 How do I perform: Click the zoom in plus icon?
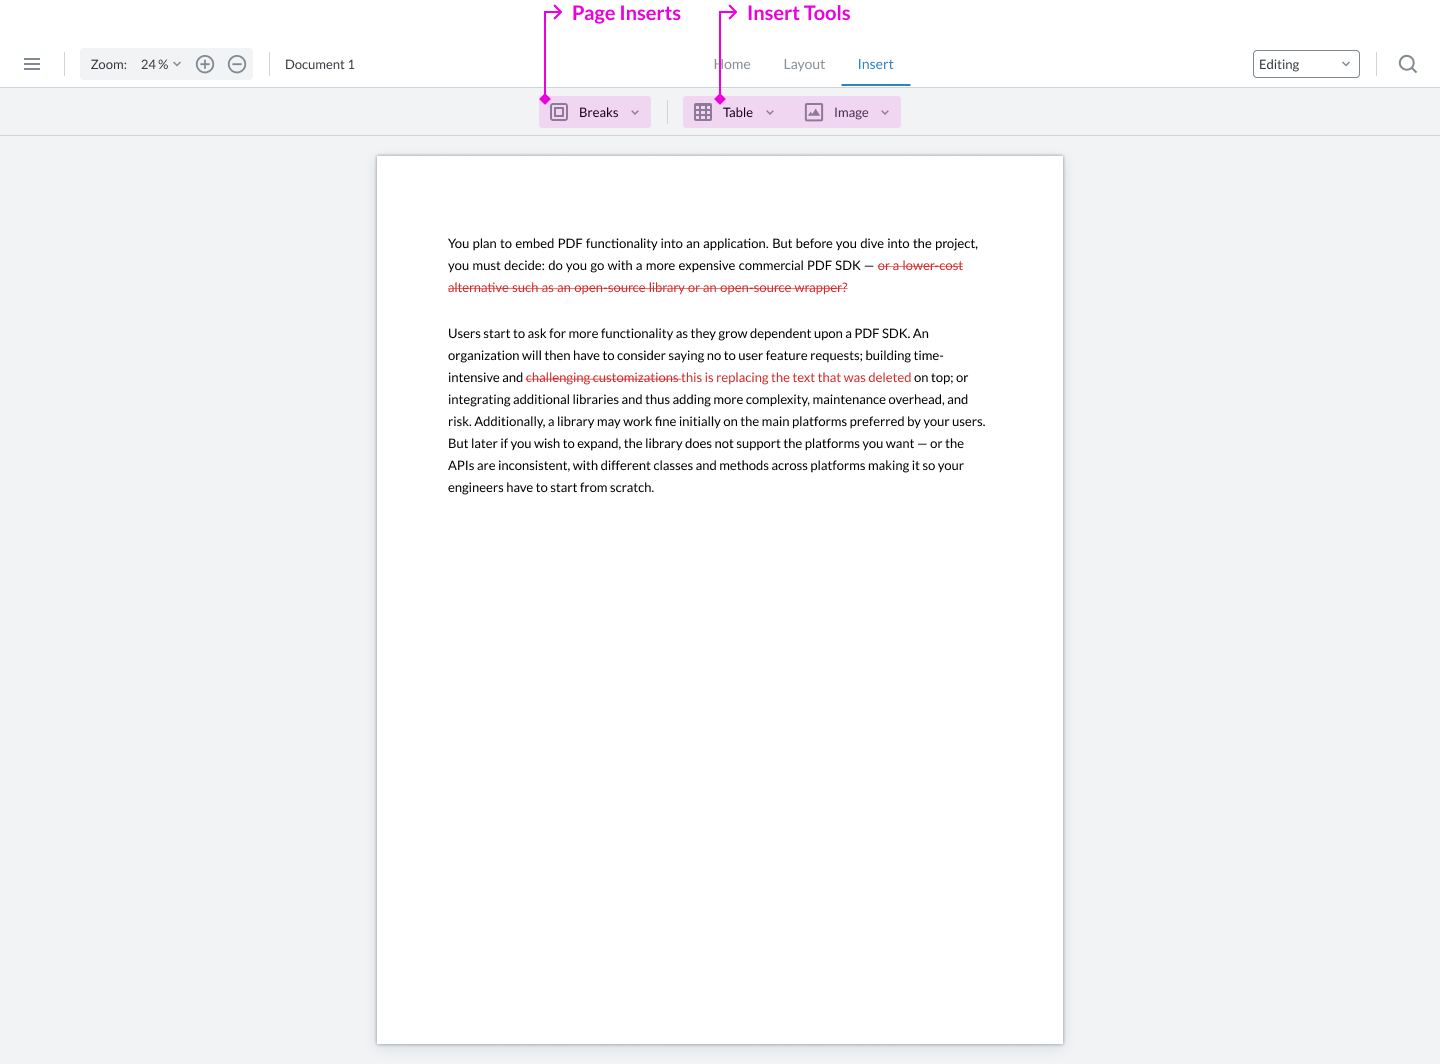tap(205, 64)
